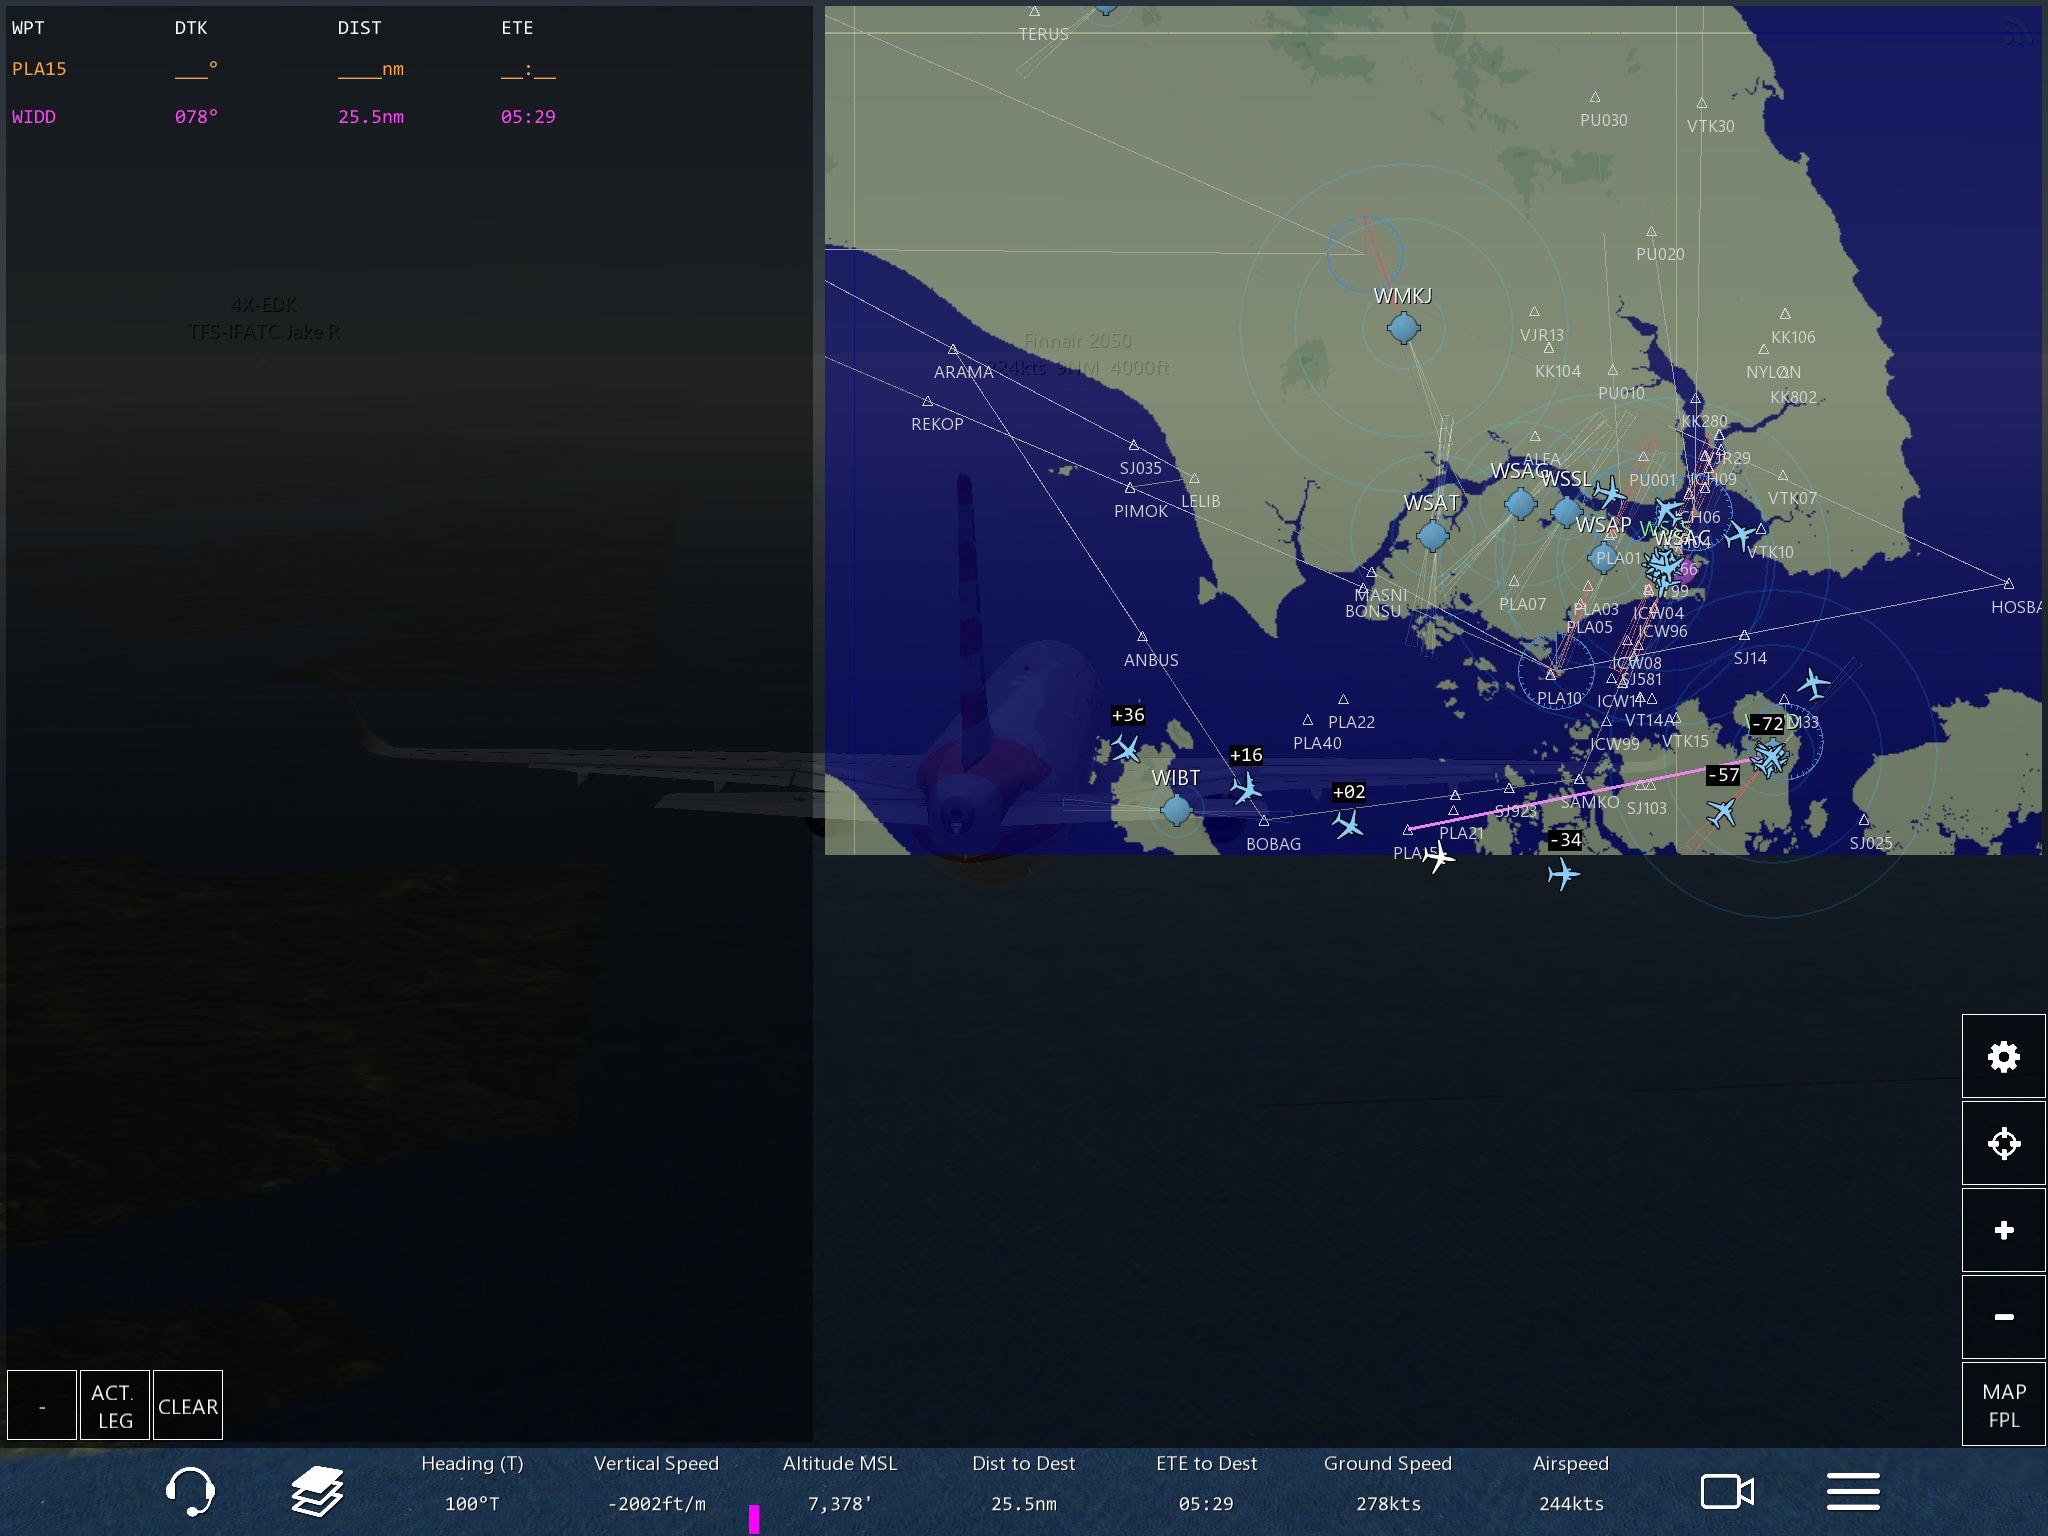Tap the WIBT airport marker

1176,809
